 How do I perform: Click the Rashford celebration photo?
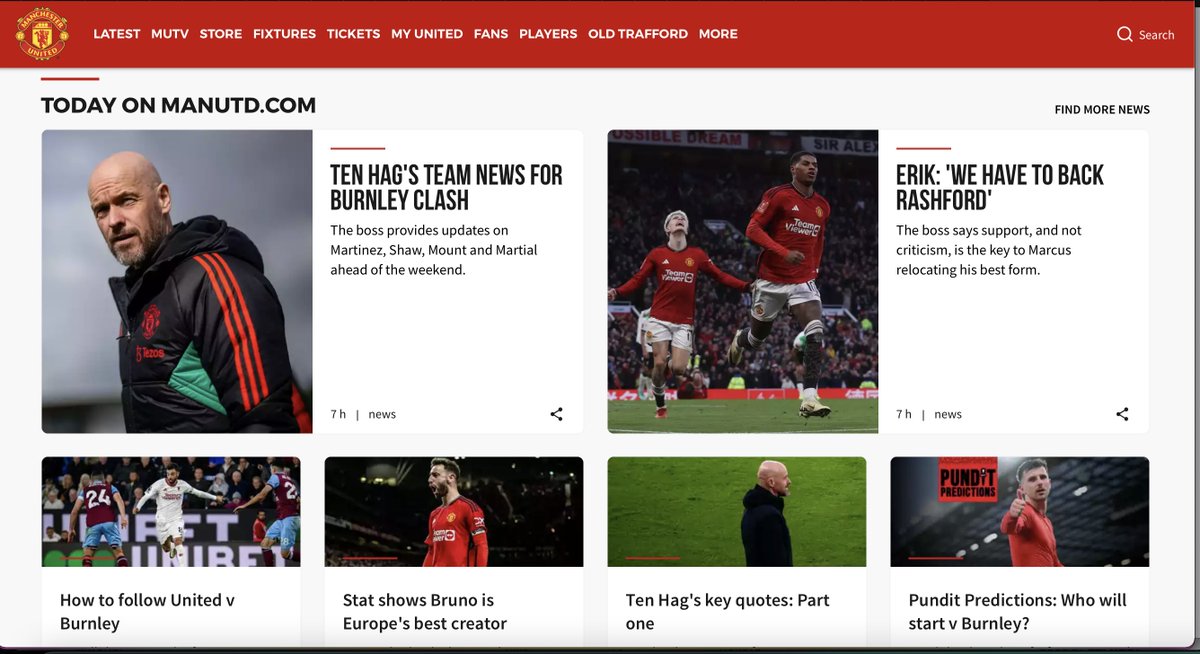[x=743, y=281]
